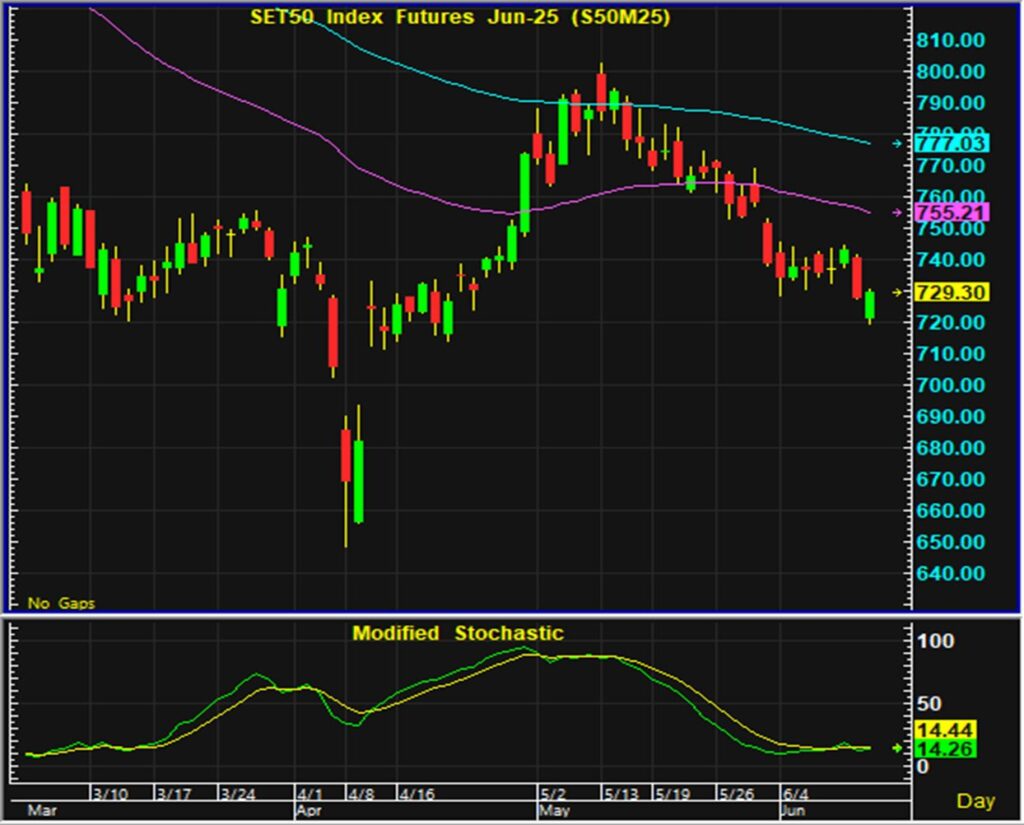The width and height of the screenshot is (1024, 825).
Task: Click the 3/17 date marker
Action: (x=174, y=794)
